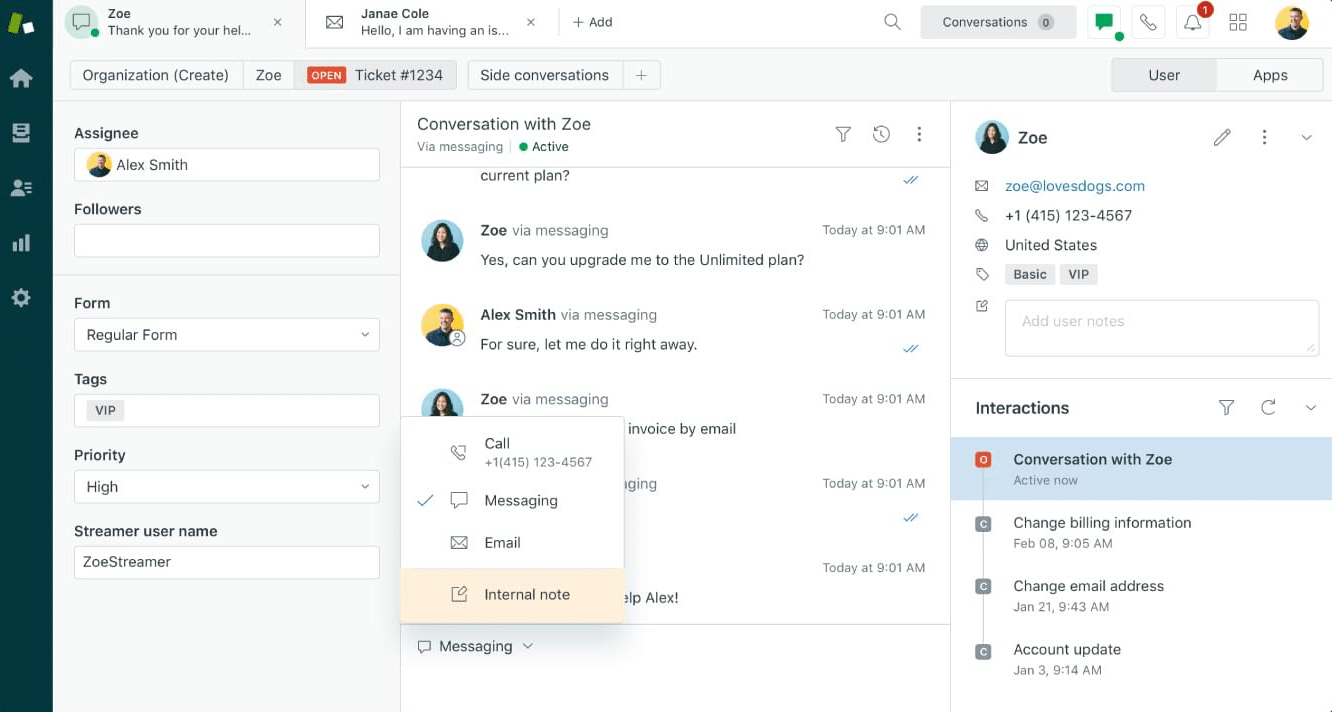1332x712 pixels.
Task: Open the notifications bell with the red badge
Action: click(x=1192, y=21)
